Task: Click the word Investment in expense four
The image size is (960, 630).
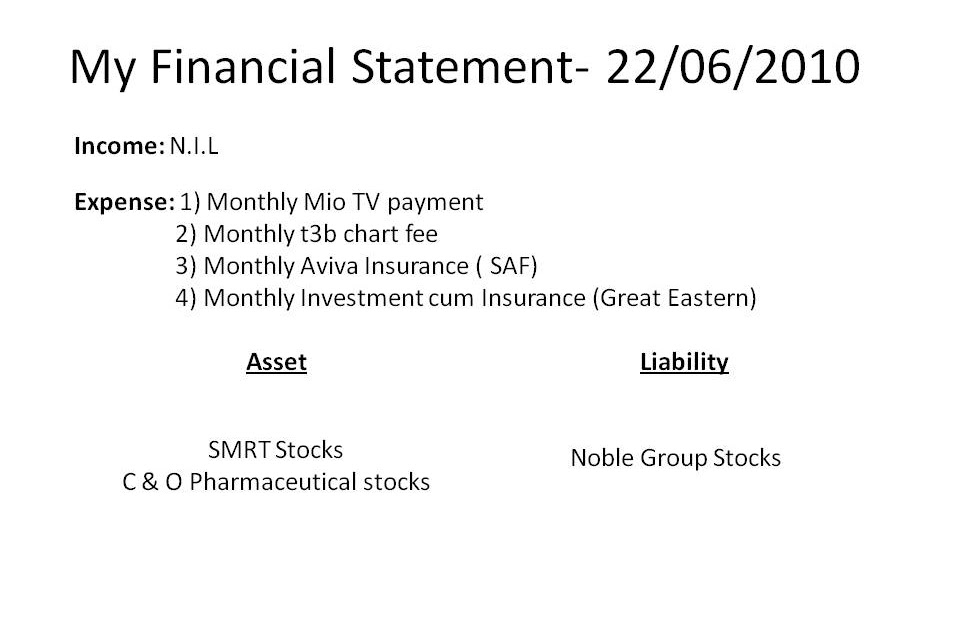Action: (361, 298)
